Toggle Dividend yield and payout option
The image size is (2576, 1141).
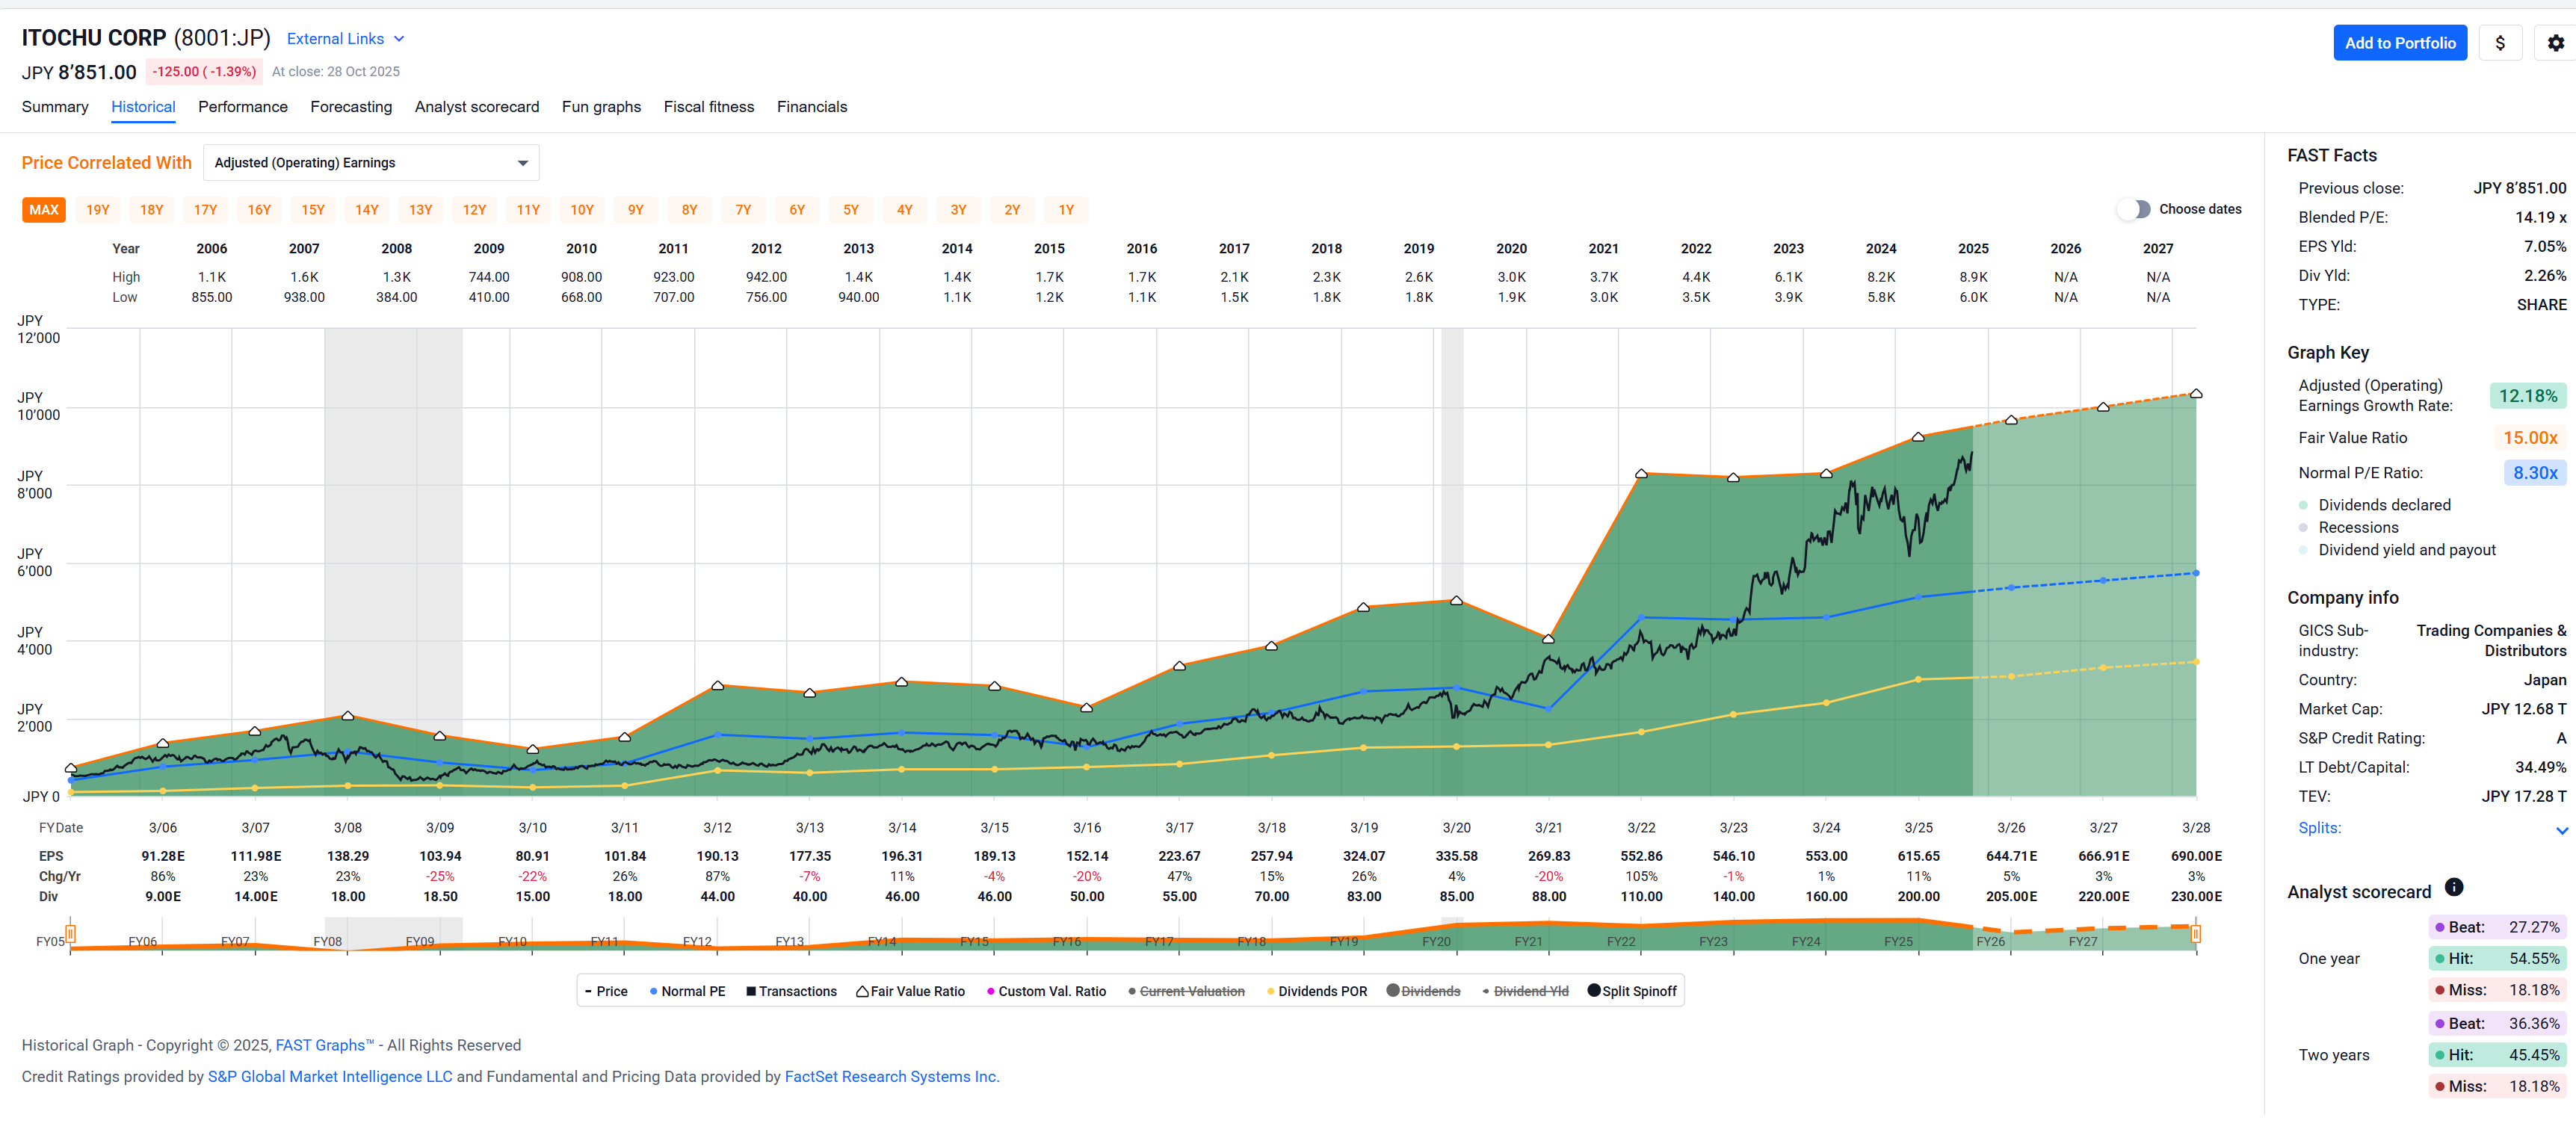[2303, 550]
